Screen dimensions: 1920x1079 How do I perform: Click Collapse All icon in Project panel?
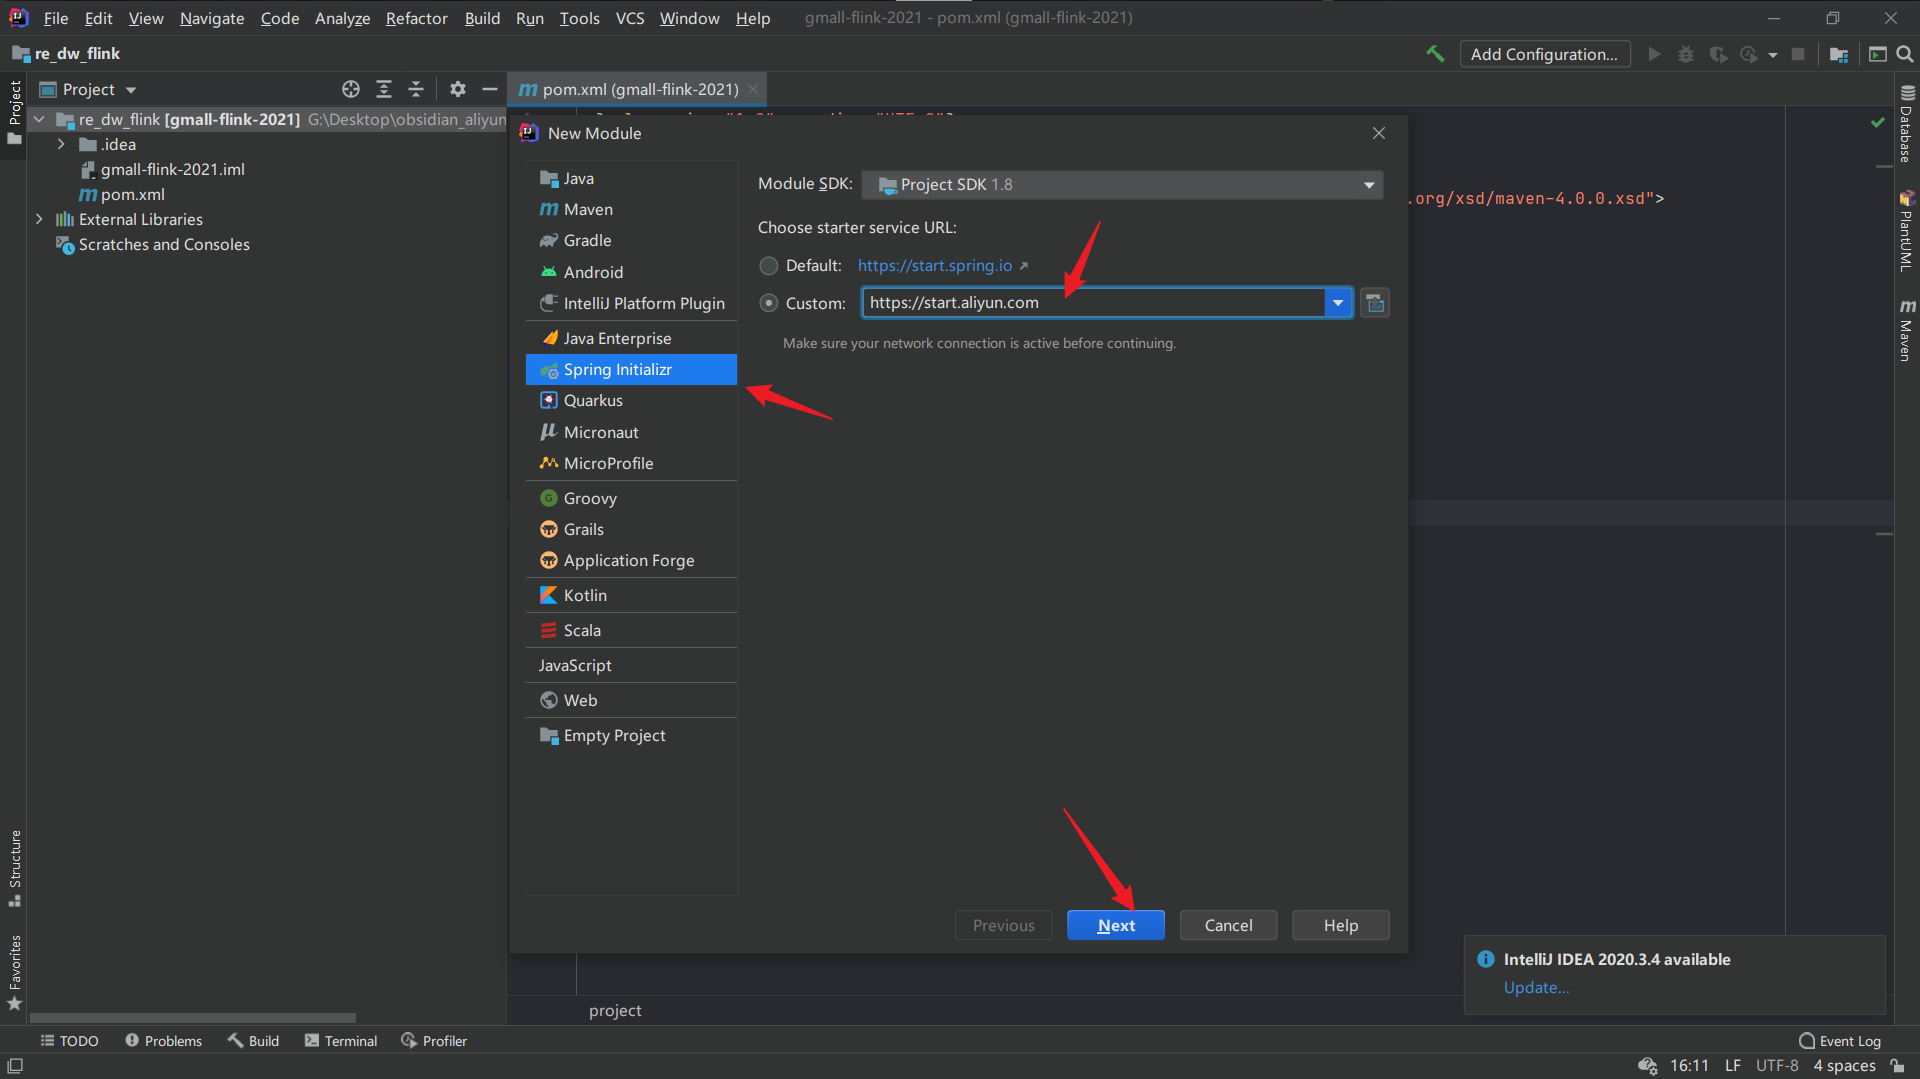pyautogui.click(x=416, y=89)
